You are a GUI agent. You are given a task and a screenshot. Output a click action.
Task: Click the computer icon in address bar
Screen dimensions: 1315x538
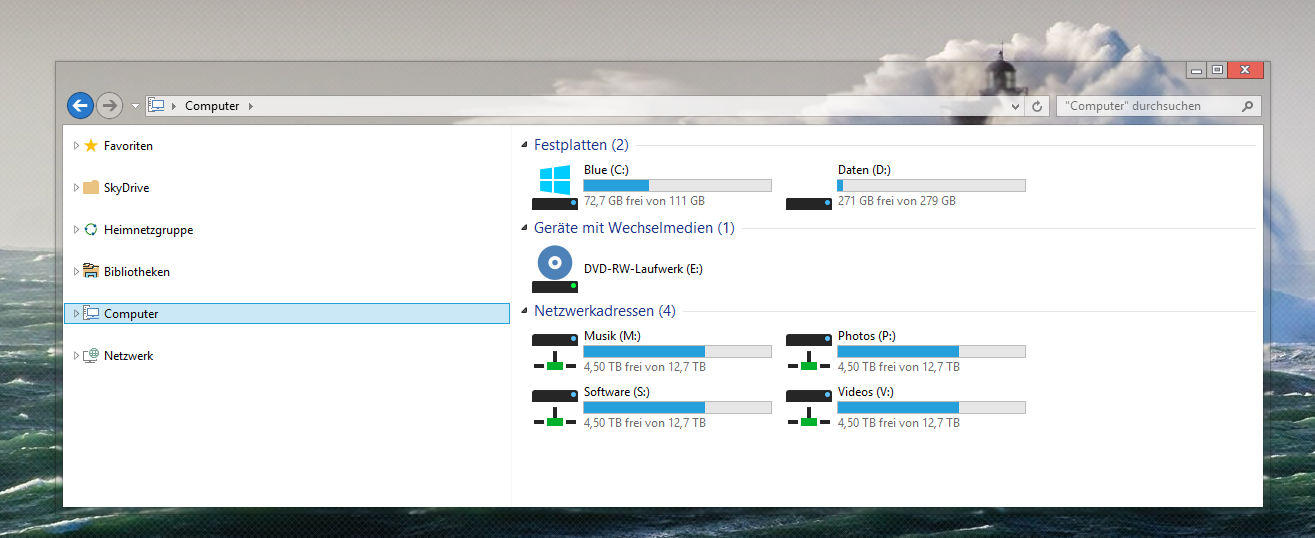(x=156, y=105)
